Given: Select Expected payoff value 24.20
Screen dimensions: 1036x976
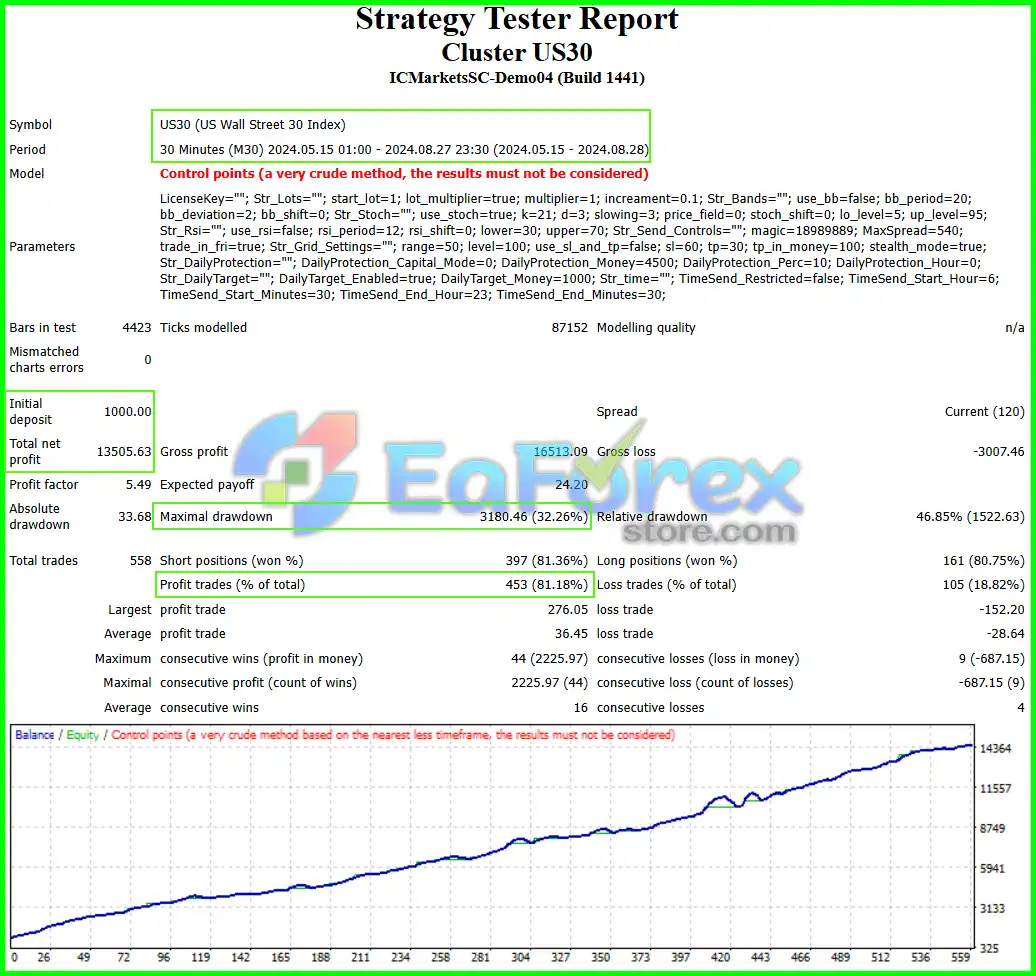Looking at the screenshot, I should (x=572, y=484).
